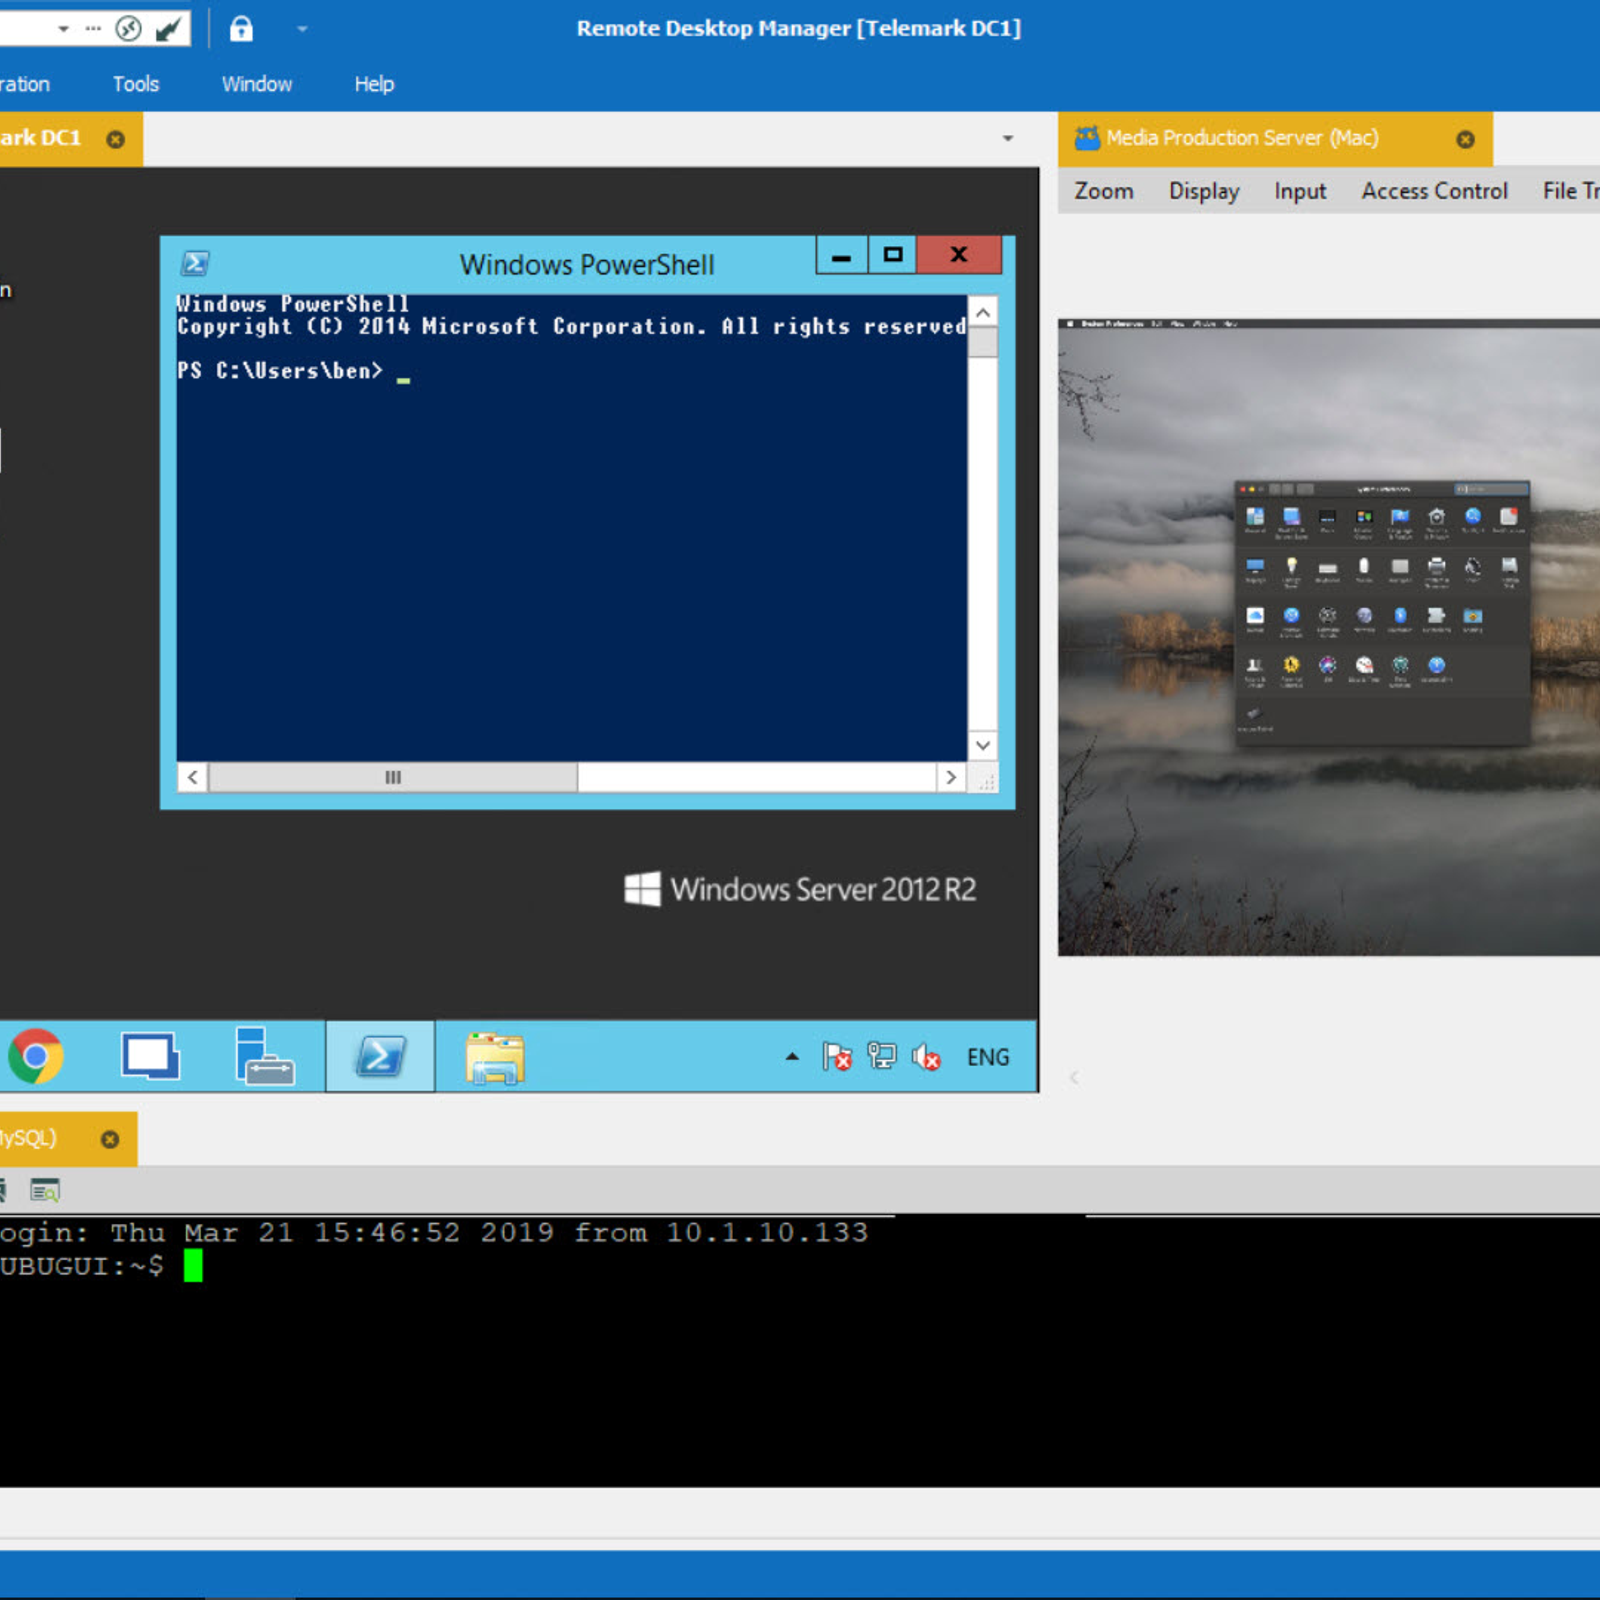Minimize the Windows PowerShell window
Image resolution: width=1600 pixels, height=1600 pixels.
point(842,255)
